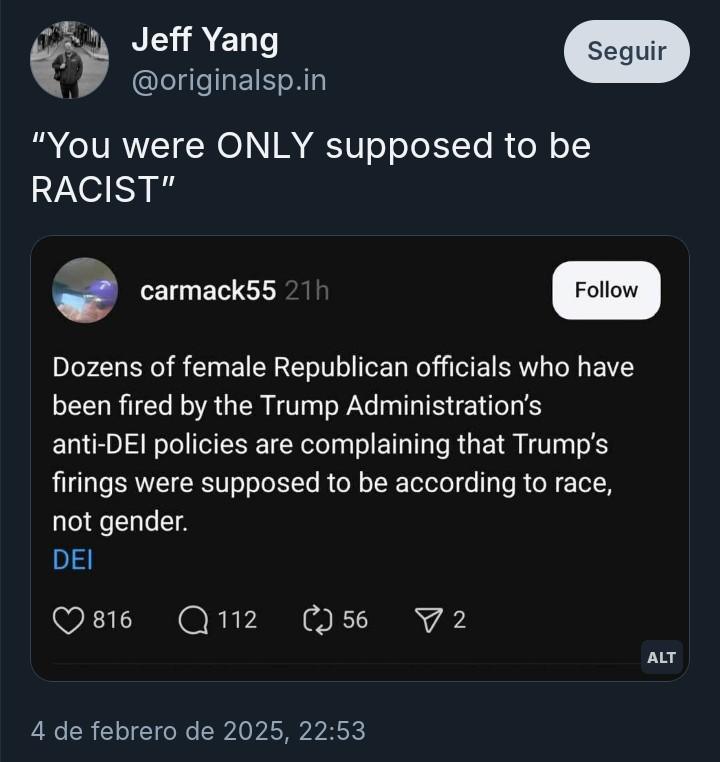The width and height of the screenshot is (720, 762).
Task: Open the DEI topic link
Action: pyautogui.click(x=73, y=559)
